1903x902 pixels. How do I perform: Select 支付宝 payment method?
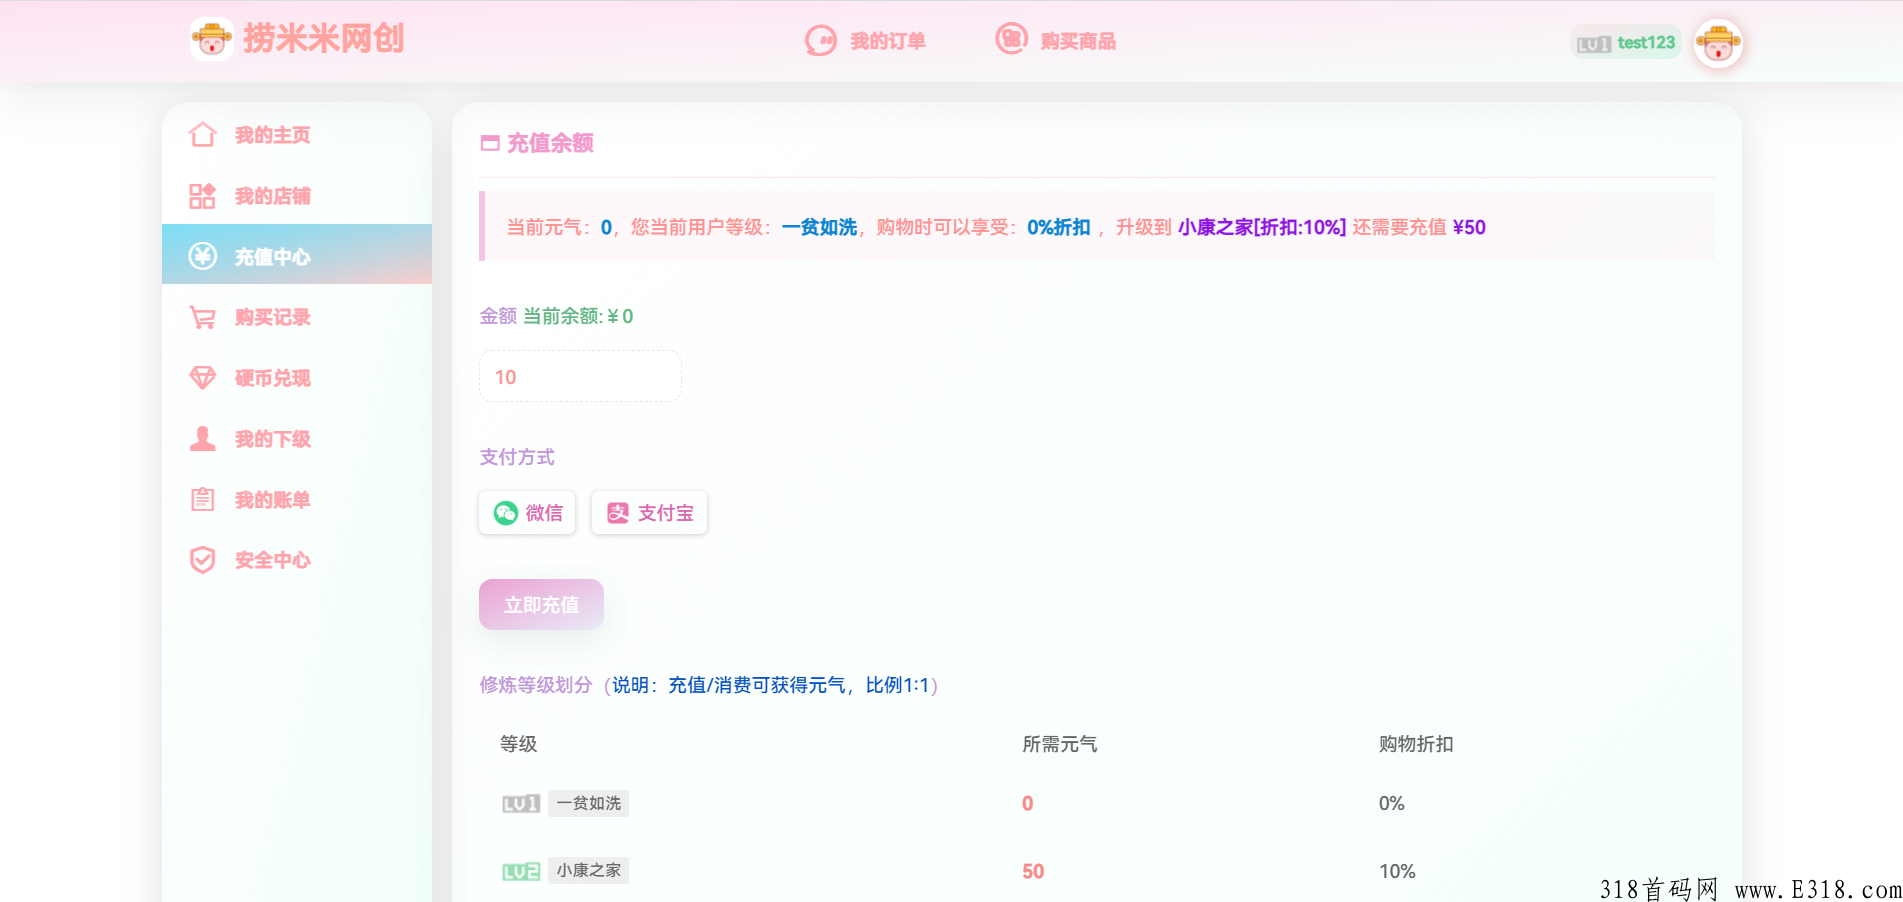649,513
